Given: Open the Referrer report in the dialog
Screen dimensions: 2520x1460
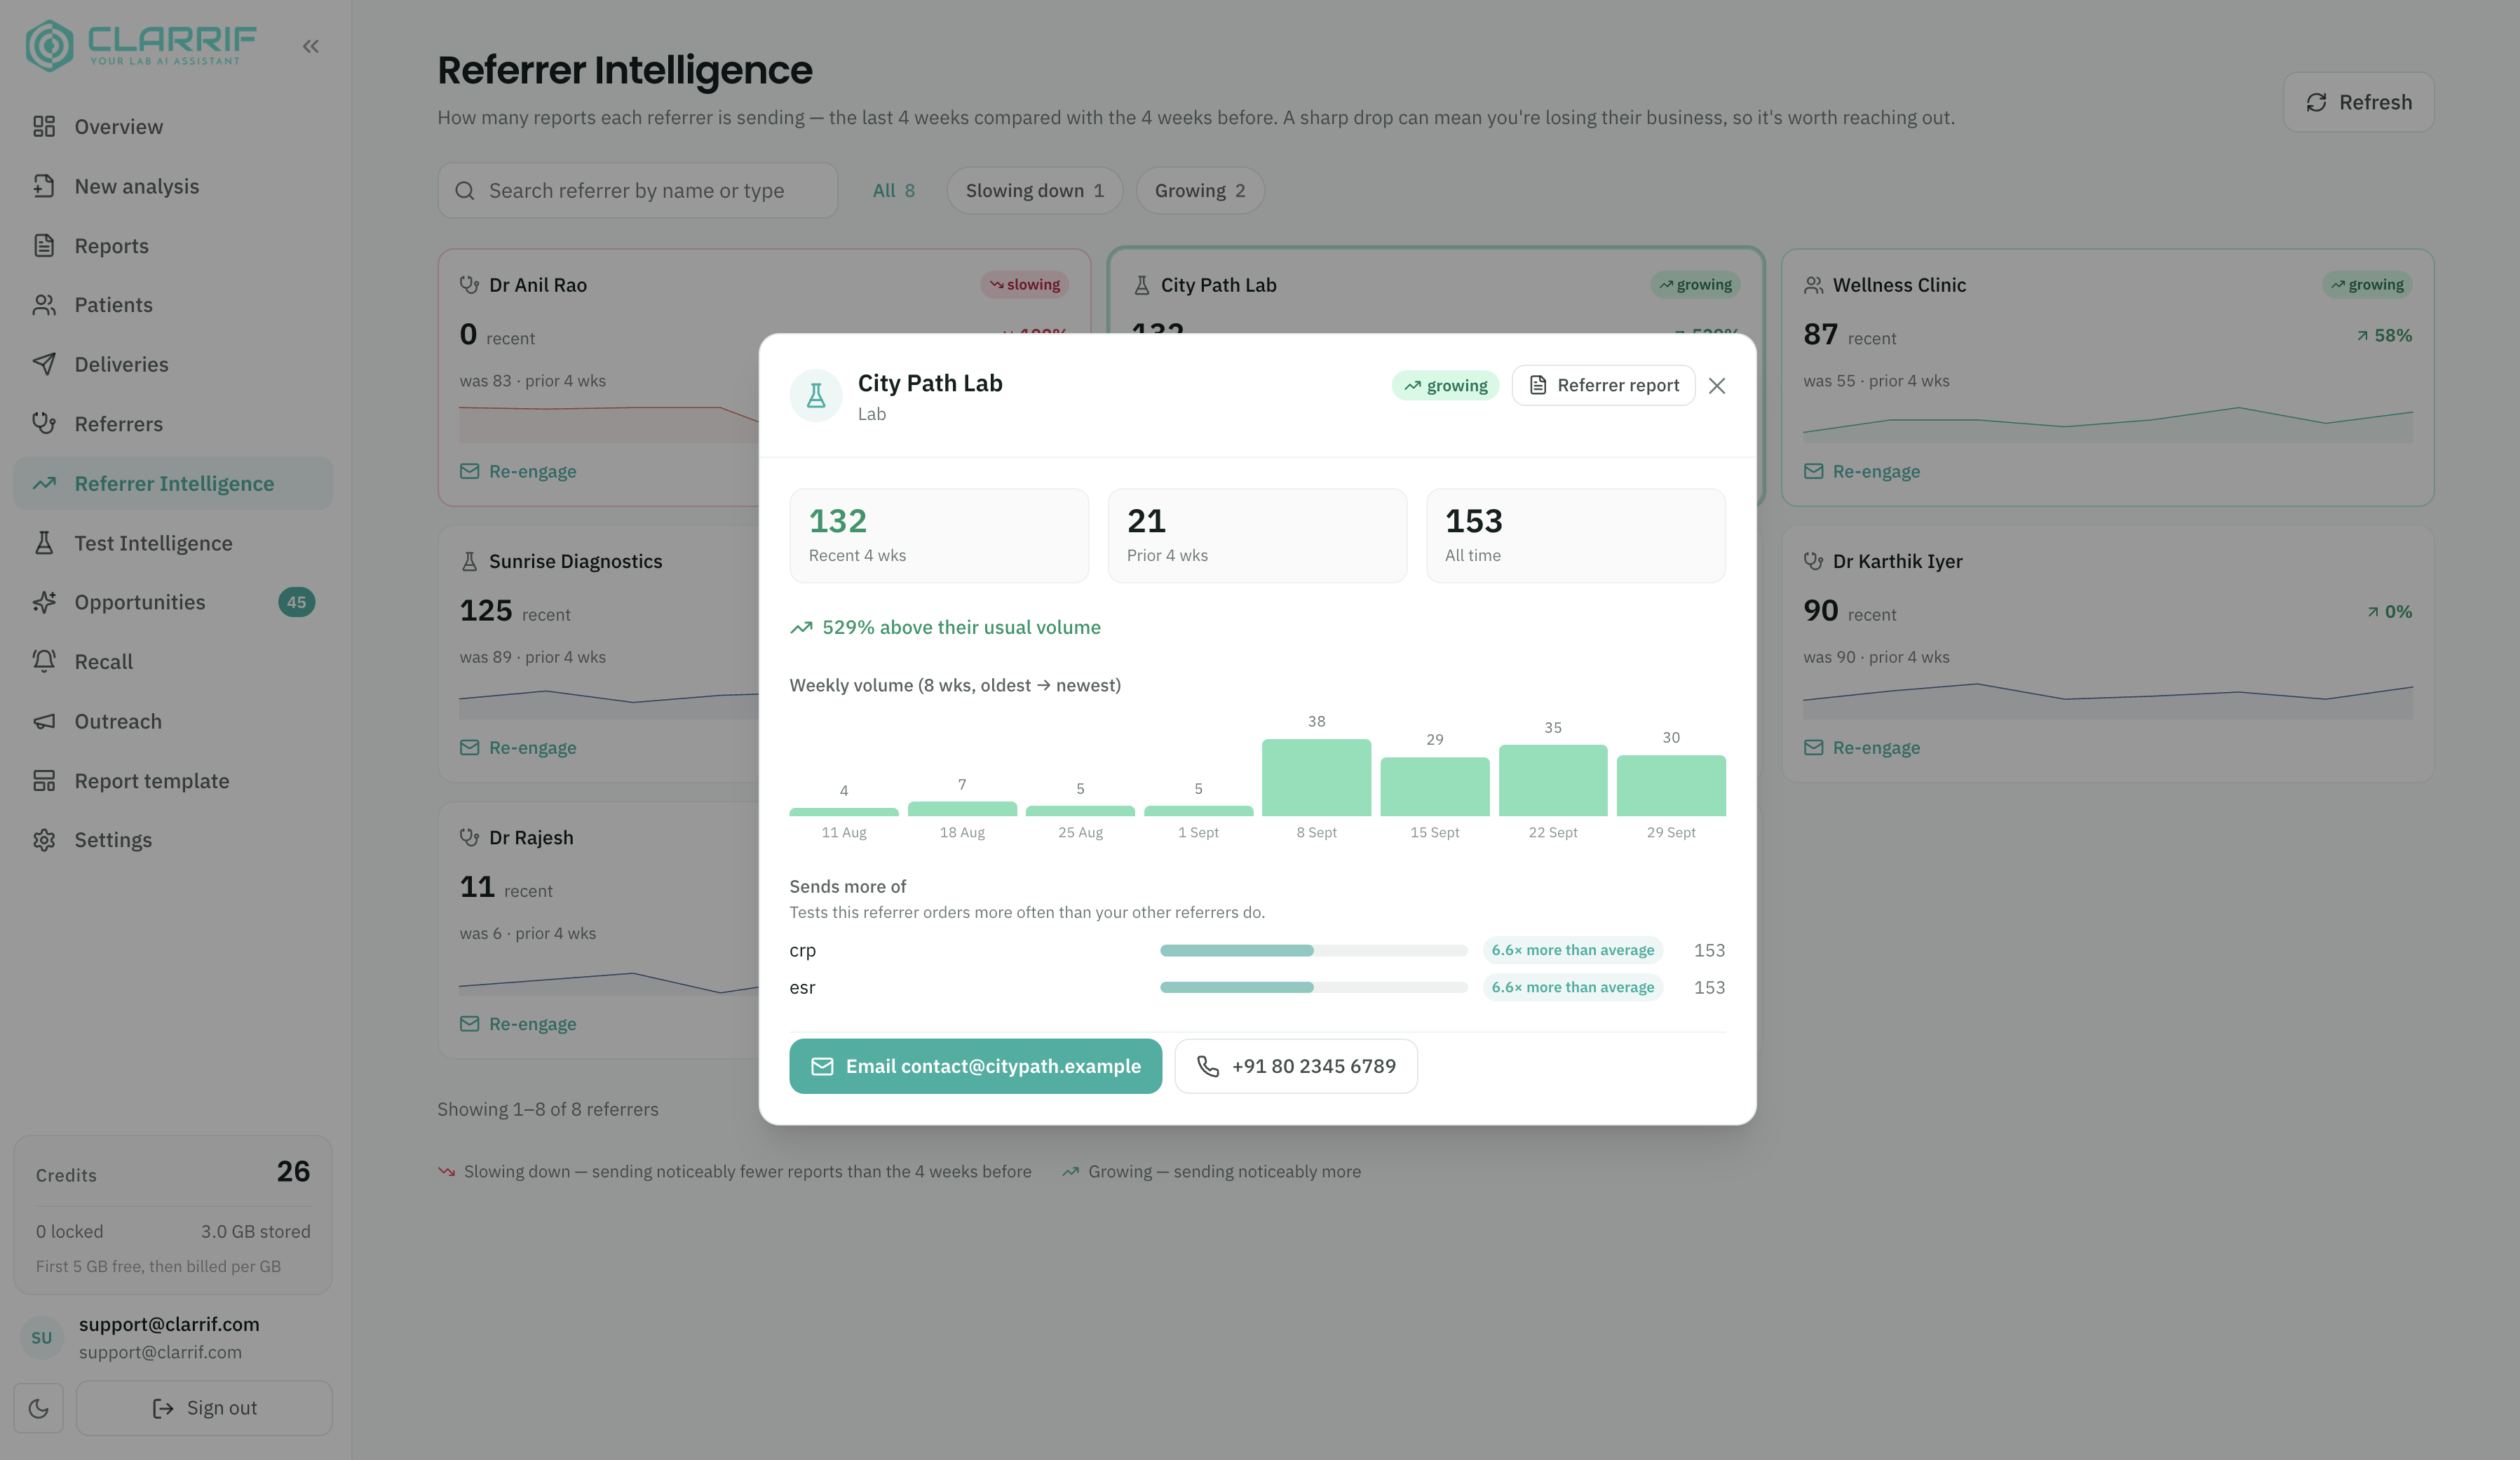Looking at the screenshot, I should pos(1603,386).
